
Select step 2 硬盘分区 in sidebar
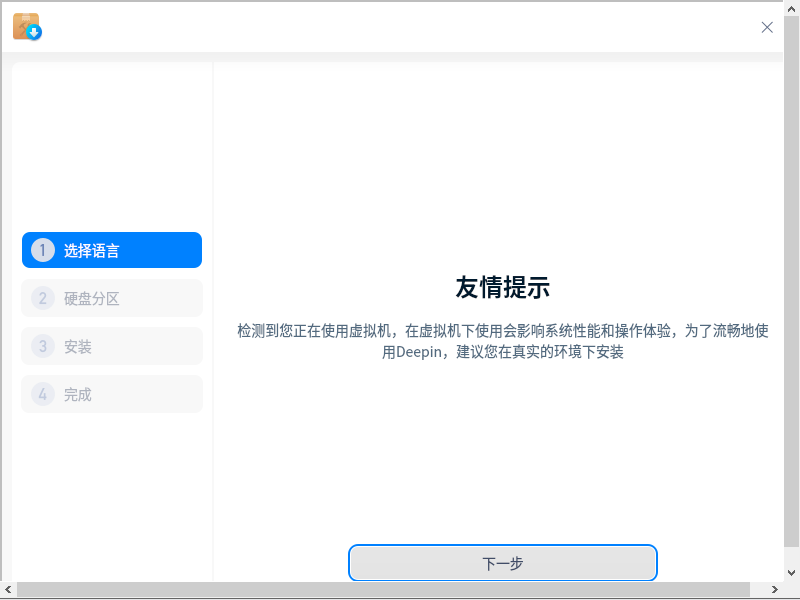click(x=112, y=298)
